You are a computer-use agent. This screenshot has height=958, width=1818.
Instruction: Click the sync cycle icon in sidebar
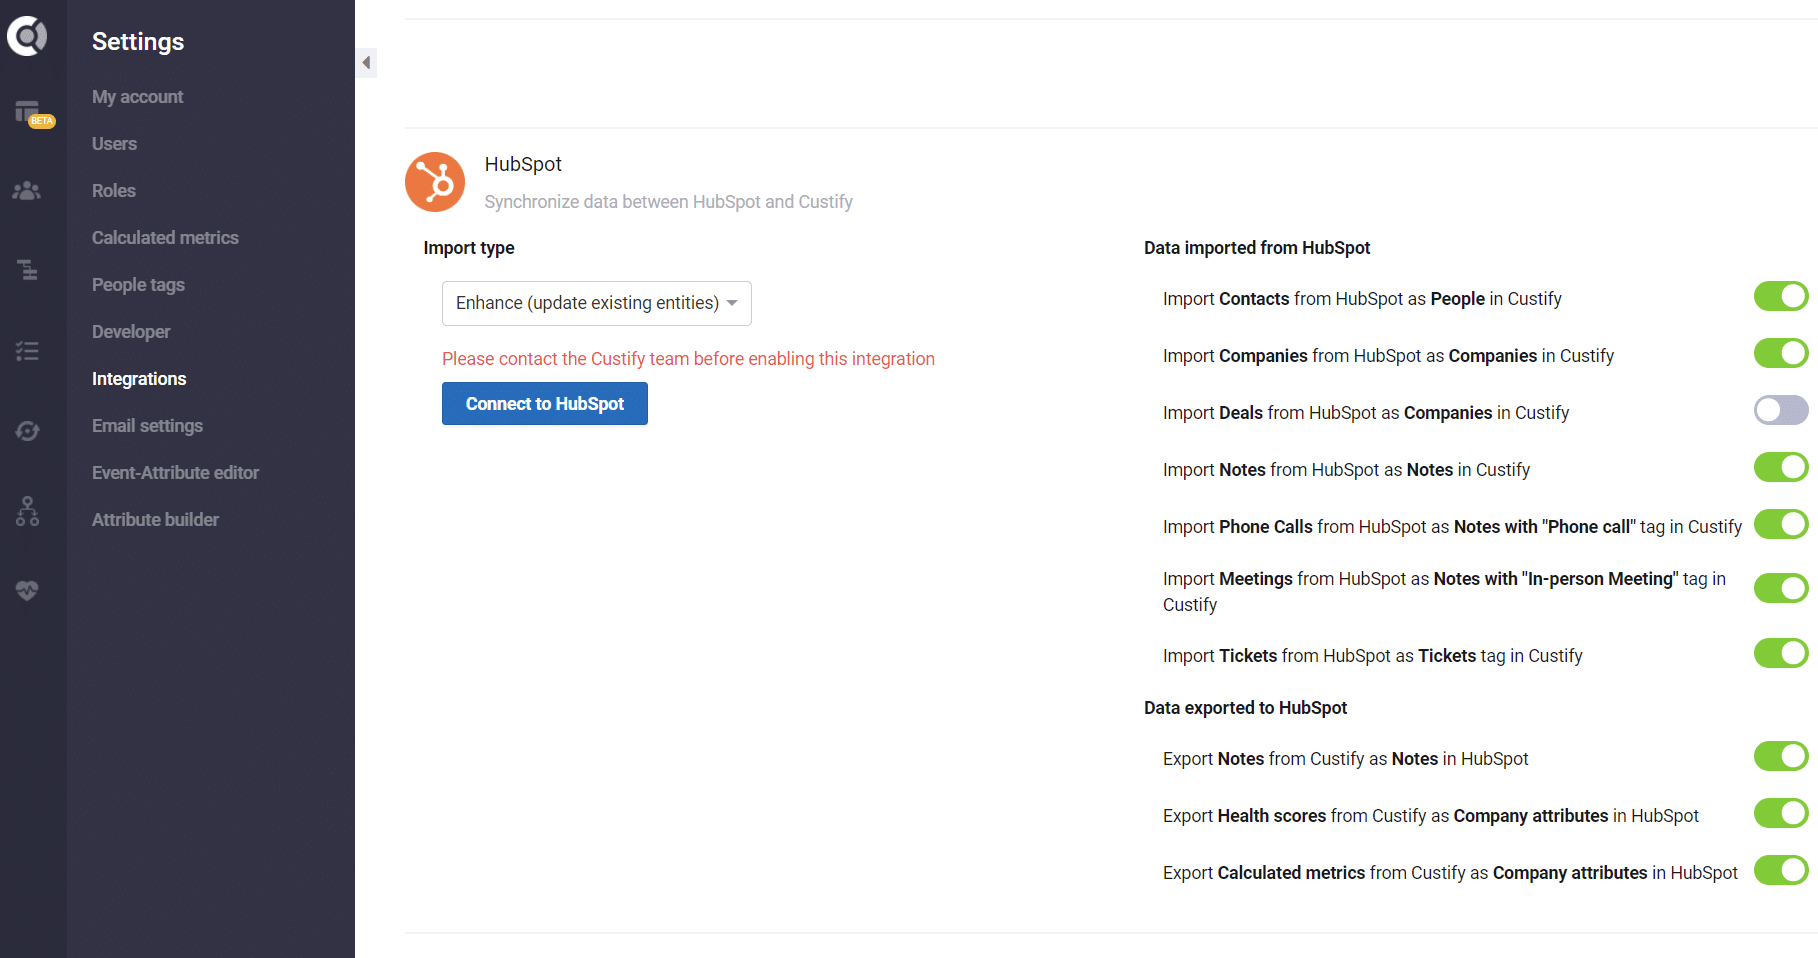(x=28, y=431)
